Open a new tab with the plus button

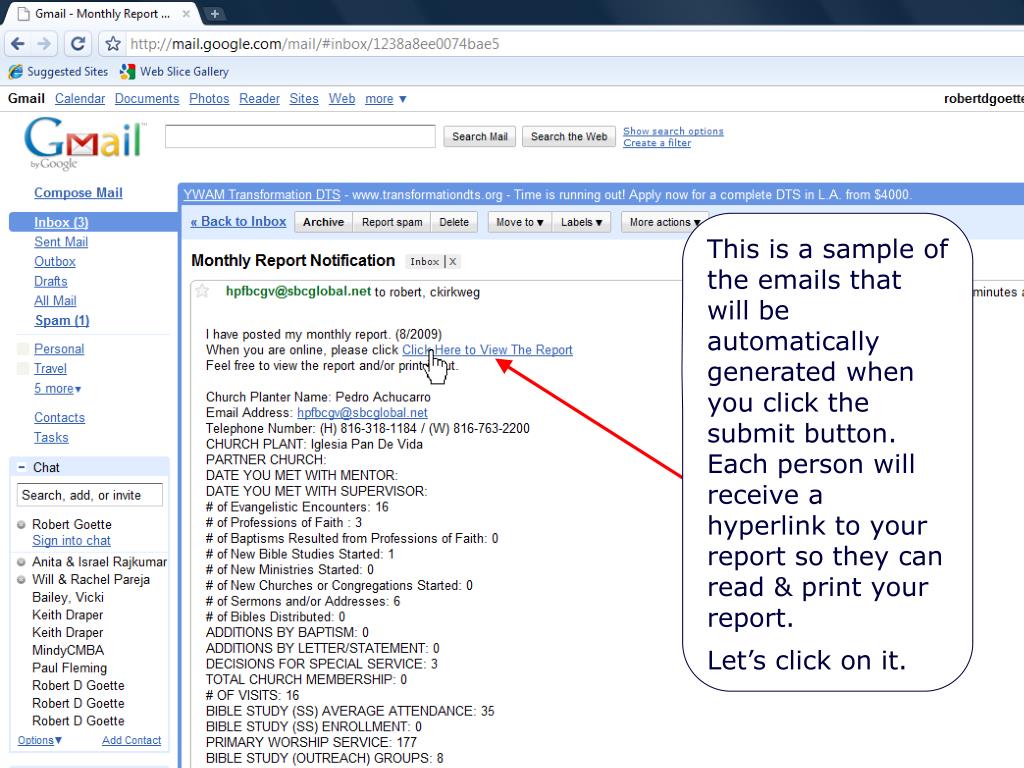pyautogui.click(x=214, y=13)
